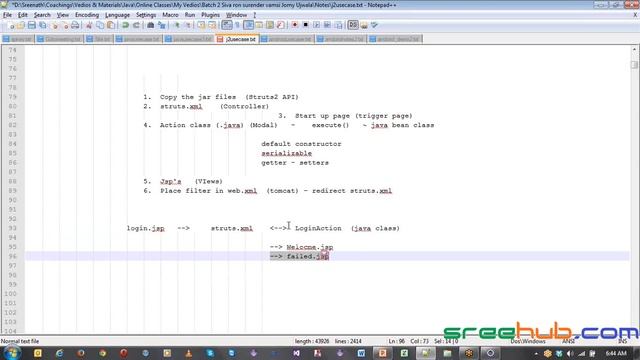640x360 pixels.
Task: Click text "Copy the jar files"
Action: [x=198, y=97]
